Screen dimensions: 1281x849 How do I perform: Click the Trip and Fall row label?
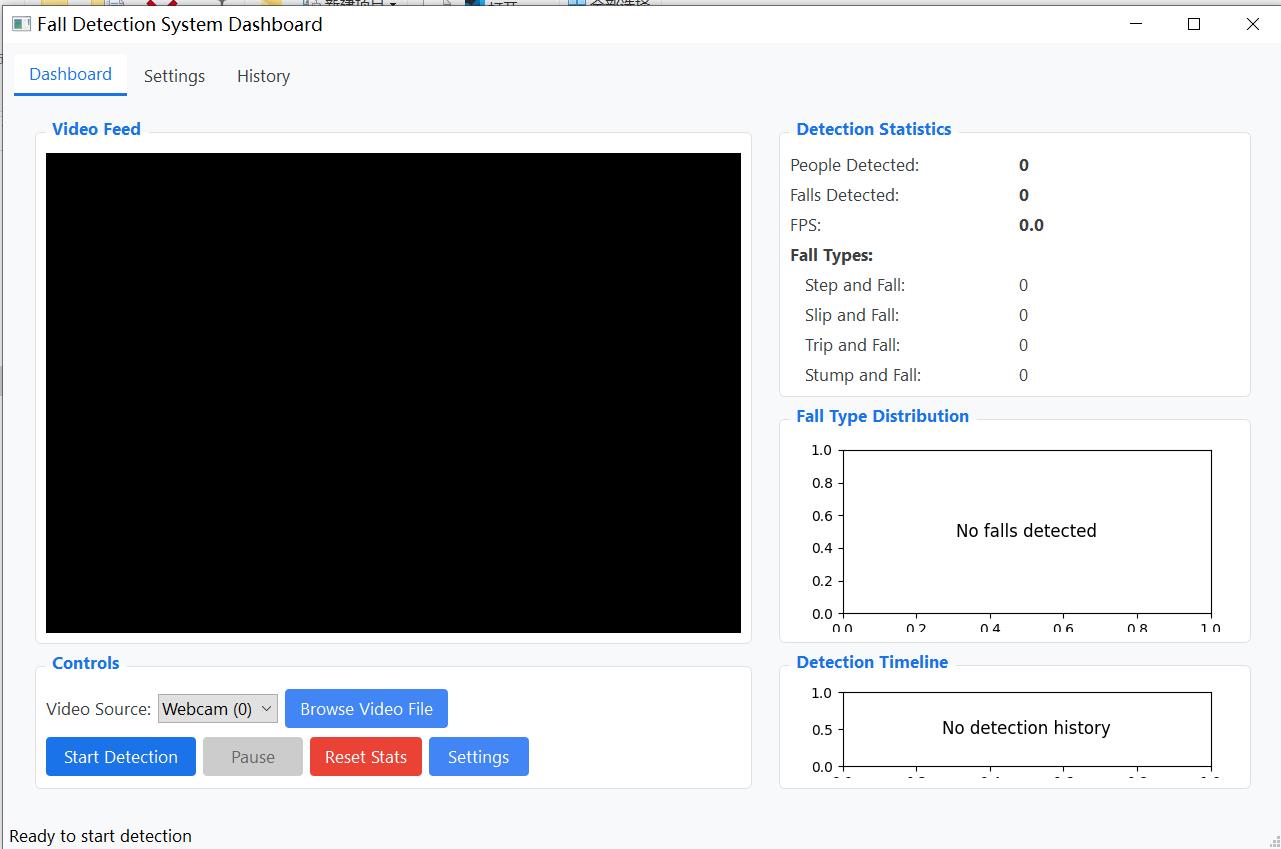tap(852, 345)
